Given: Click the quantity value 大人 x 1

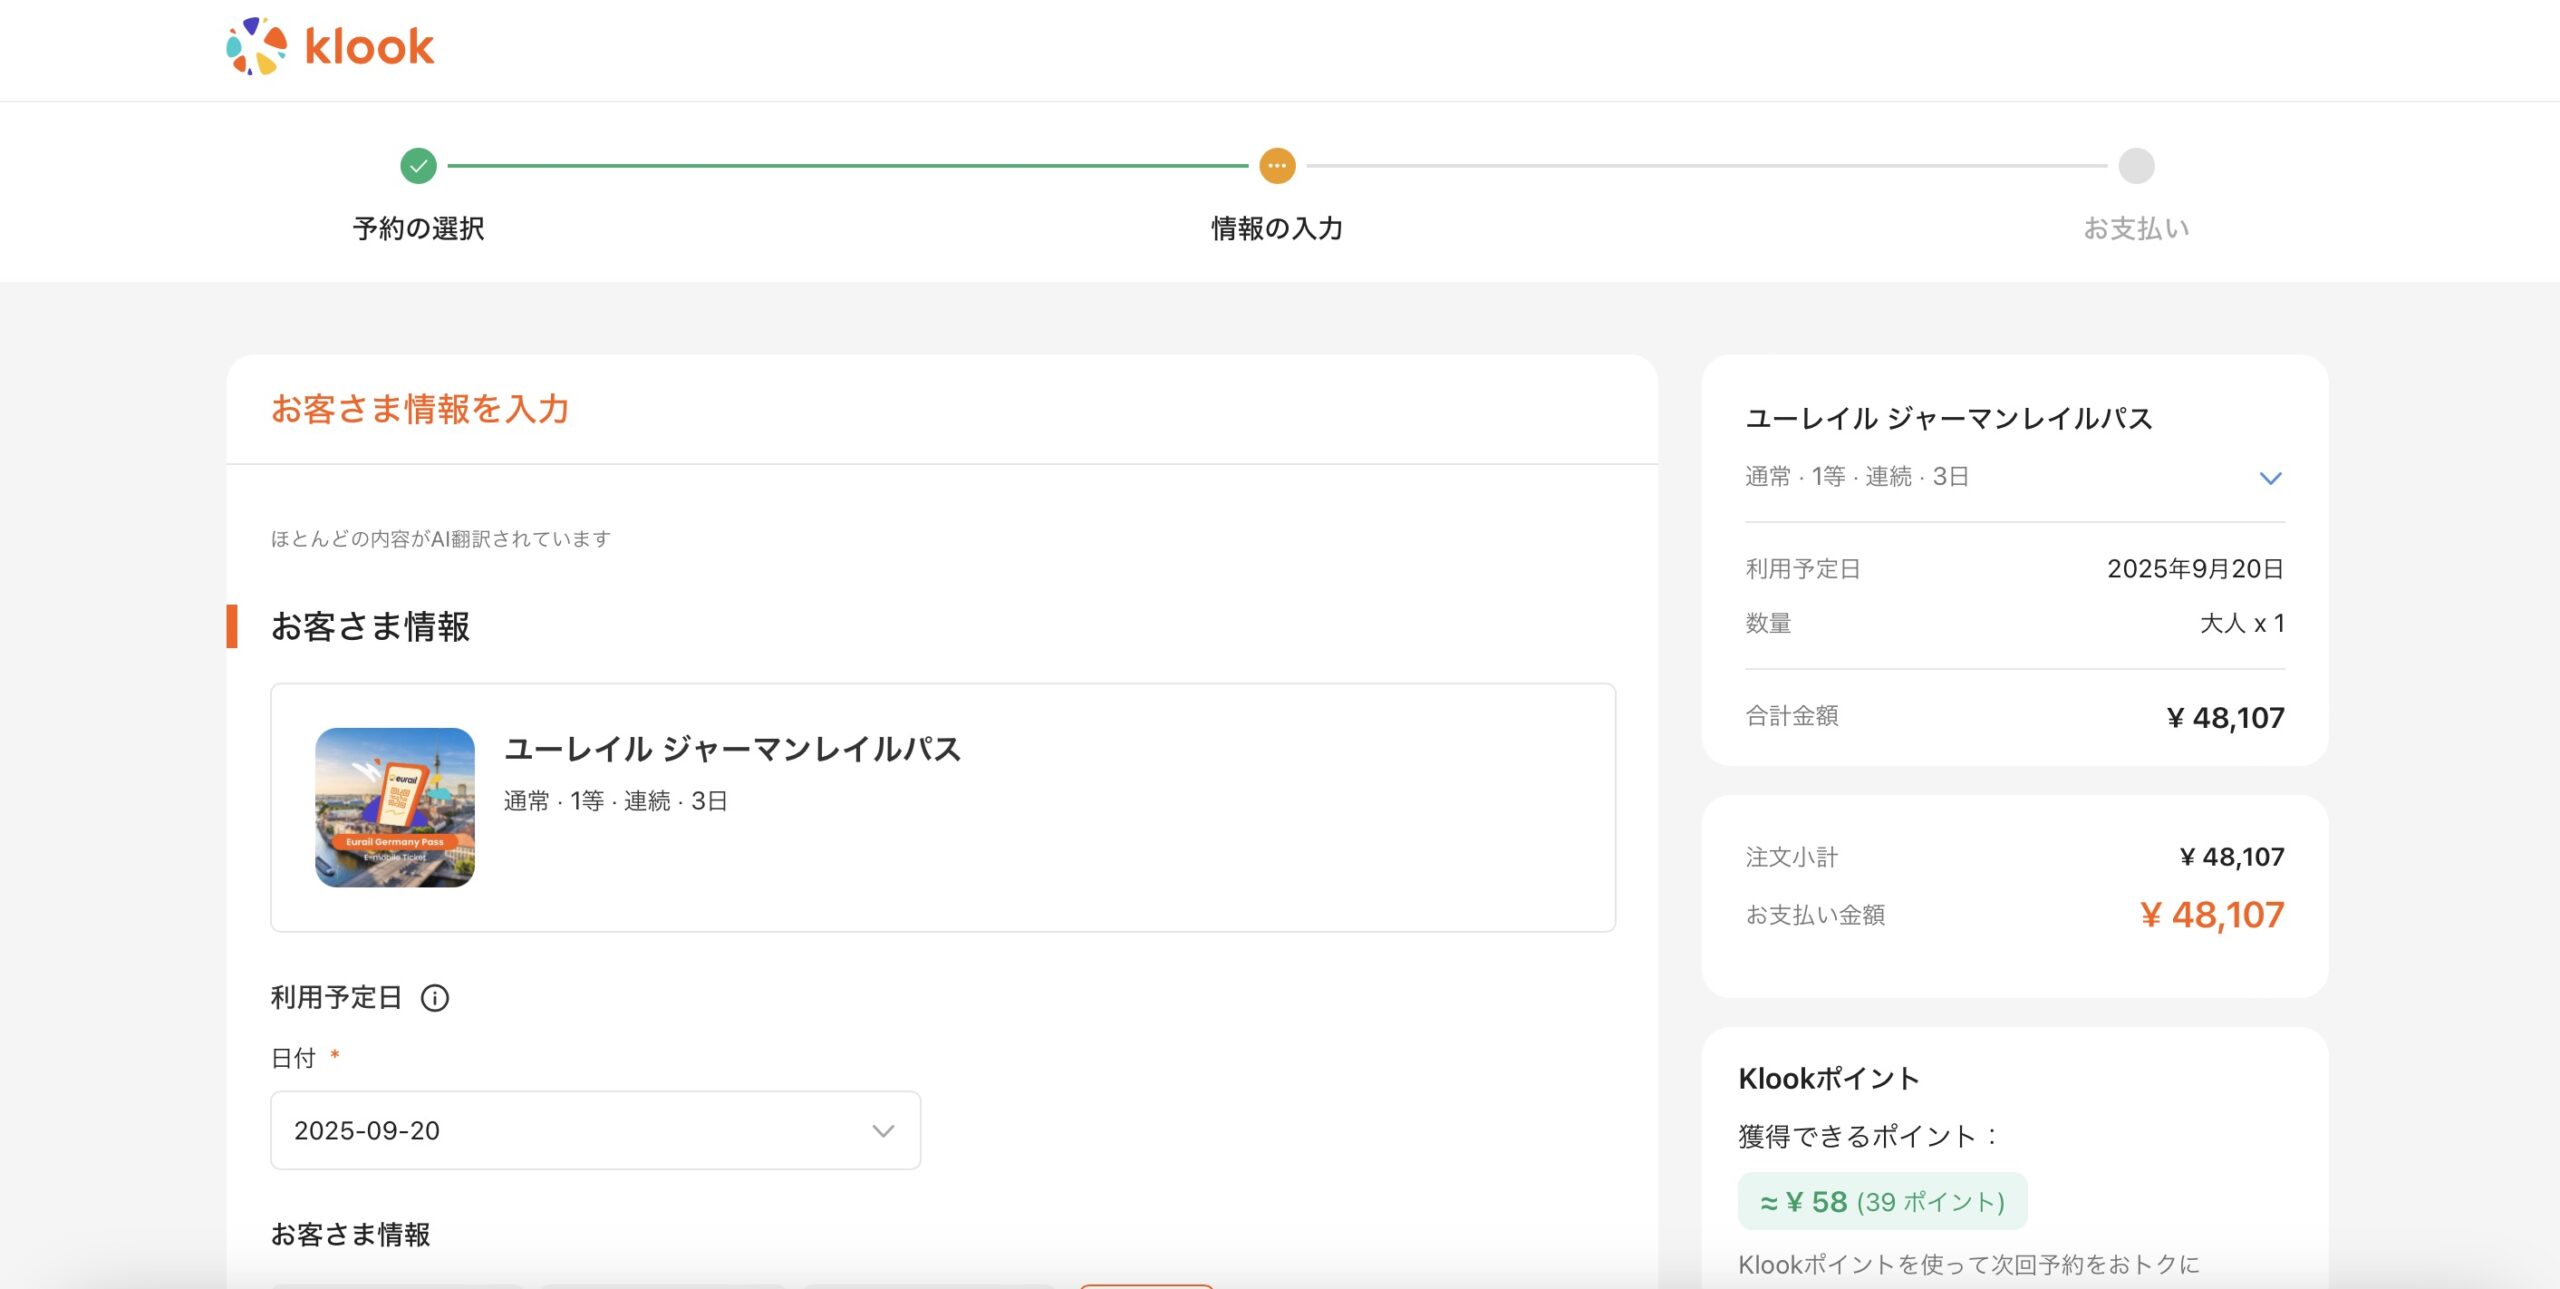Looking at the screenshot, I should (2242, 624).
